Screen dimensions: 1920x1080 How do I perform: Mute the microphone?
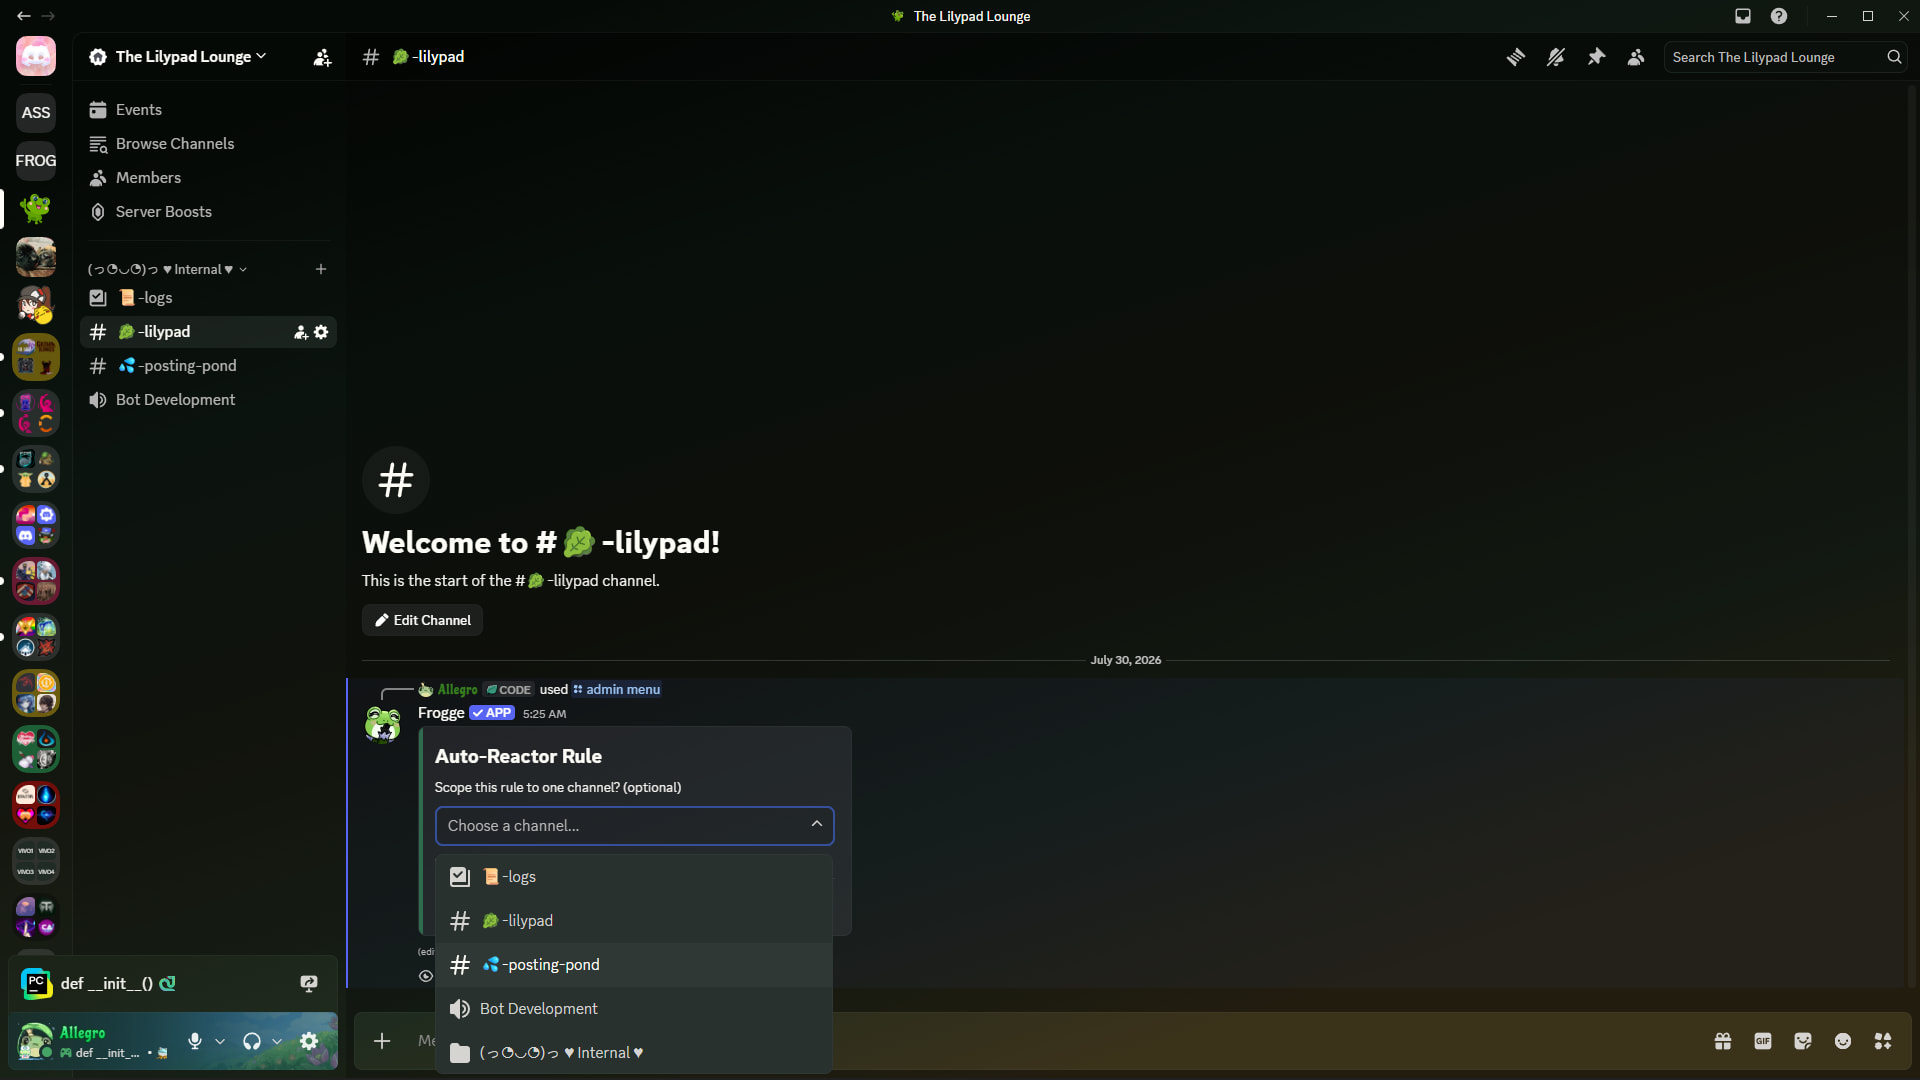pos(195,1041)
